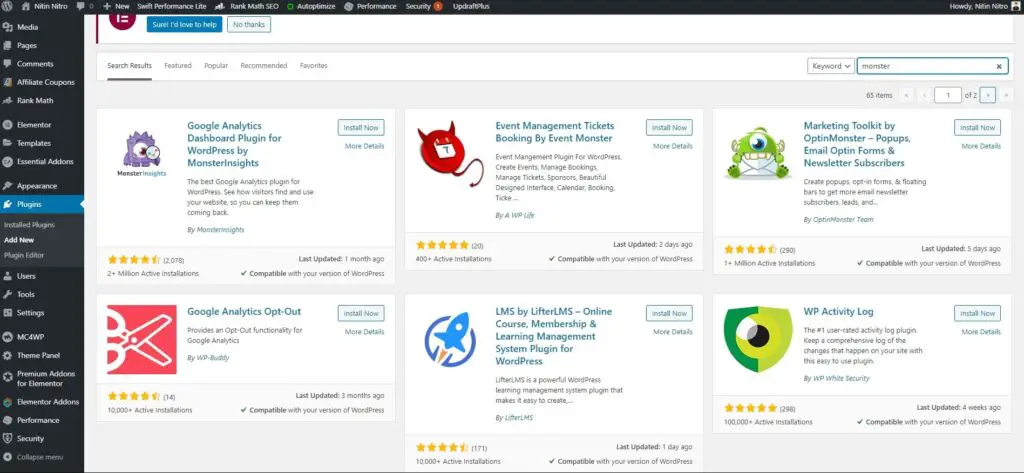The image size is (1024, 473).
Task: Collapse the admin sidebar menu
Action: 40,457
